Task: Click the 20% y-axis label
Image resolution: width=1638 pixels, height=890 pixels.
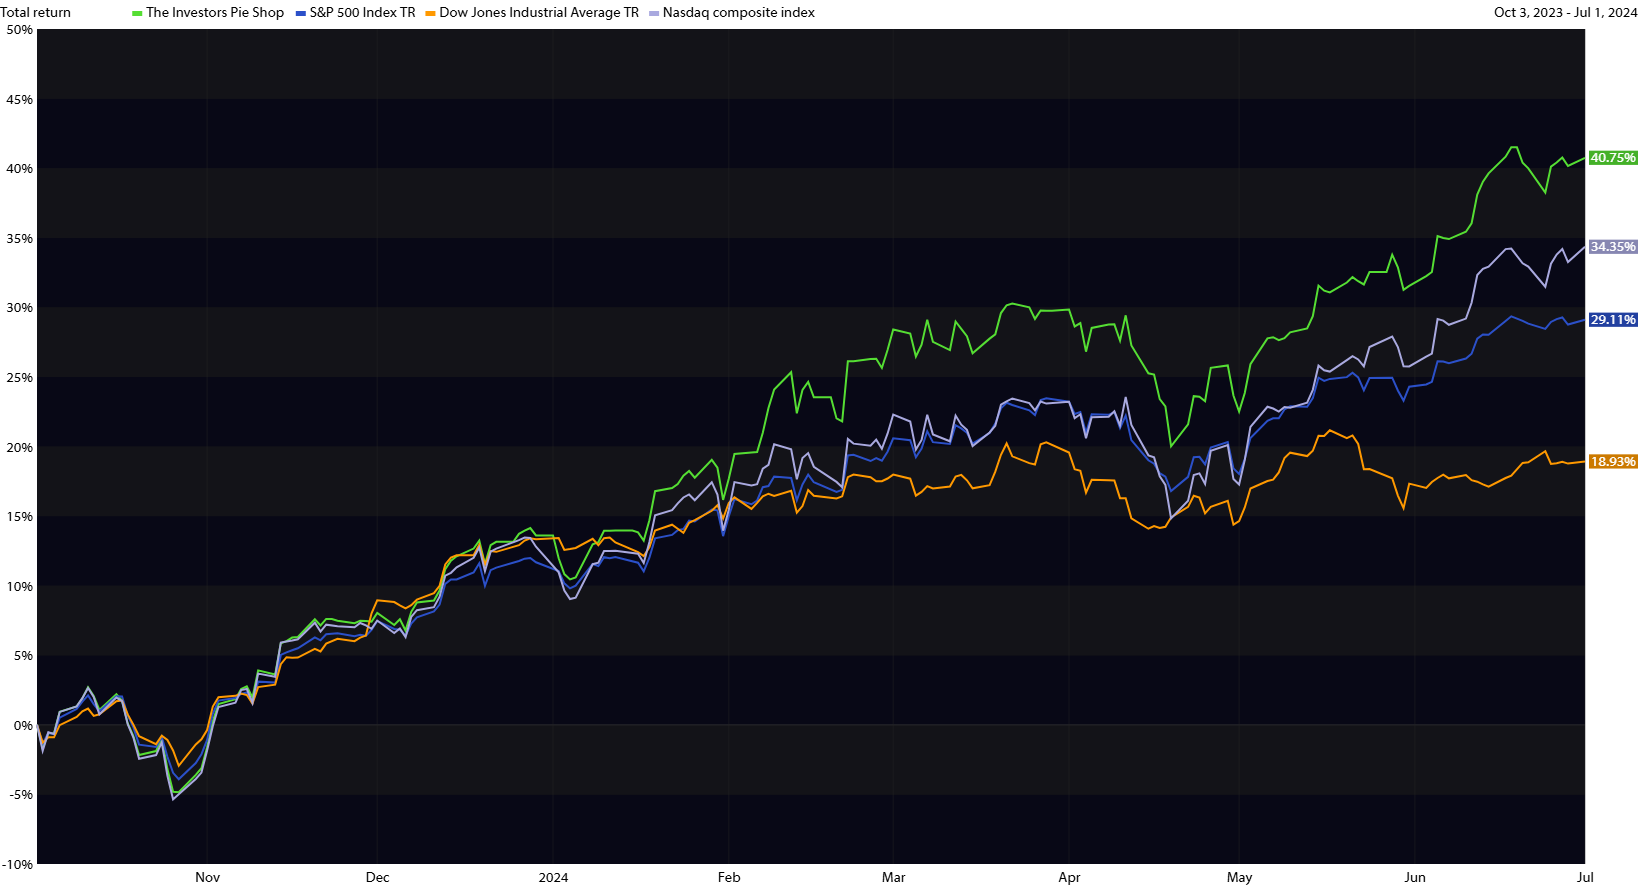Action: click(x=20, y=448)
